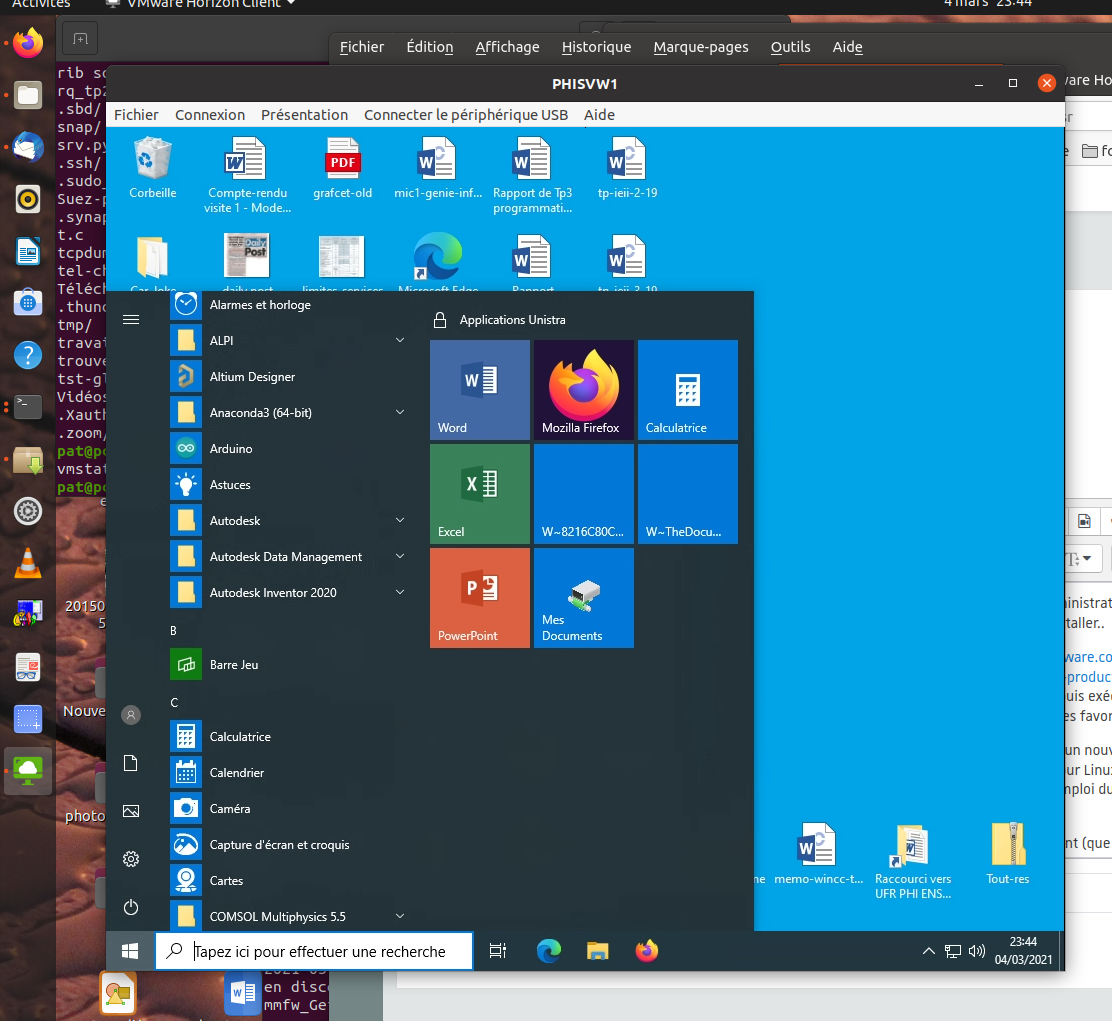Open Horizon Aide menu

599,115
